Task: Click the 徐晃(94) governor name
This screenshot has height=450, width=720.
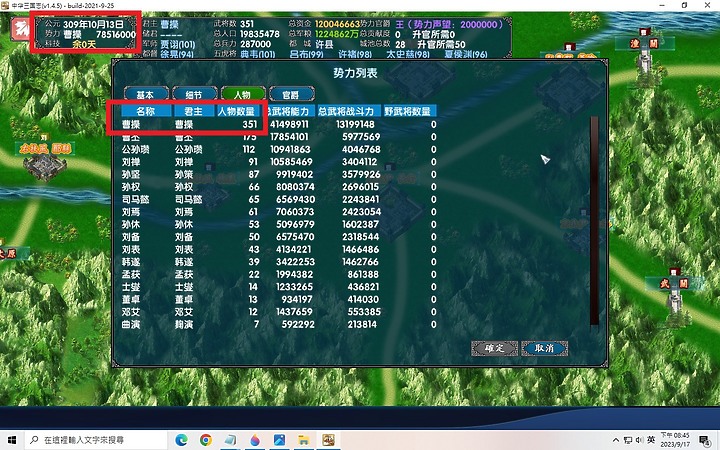Action: [177, 54]
